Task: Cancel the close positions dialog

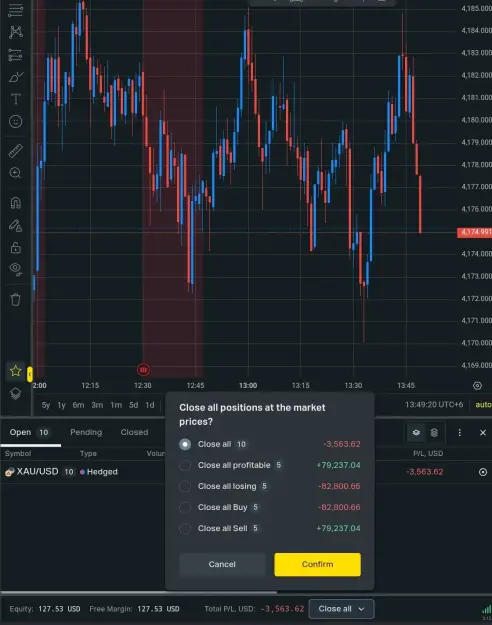Action: 222,564
